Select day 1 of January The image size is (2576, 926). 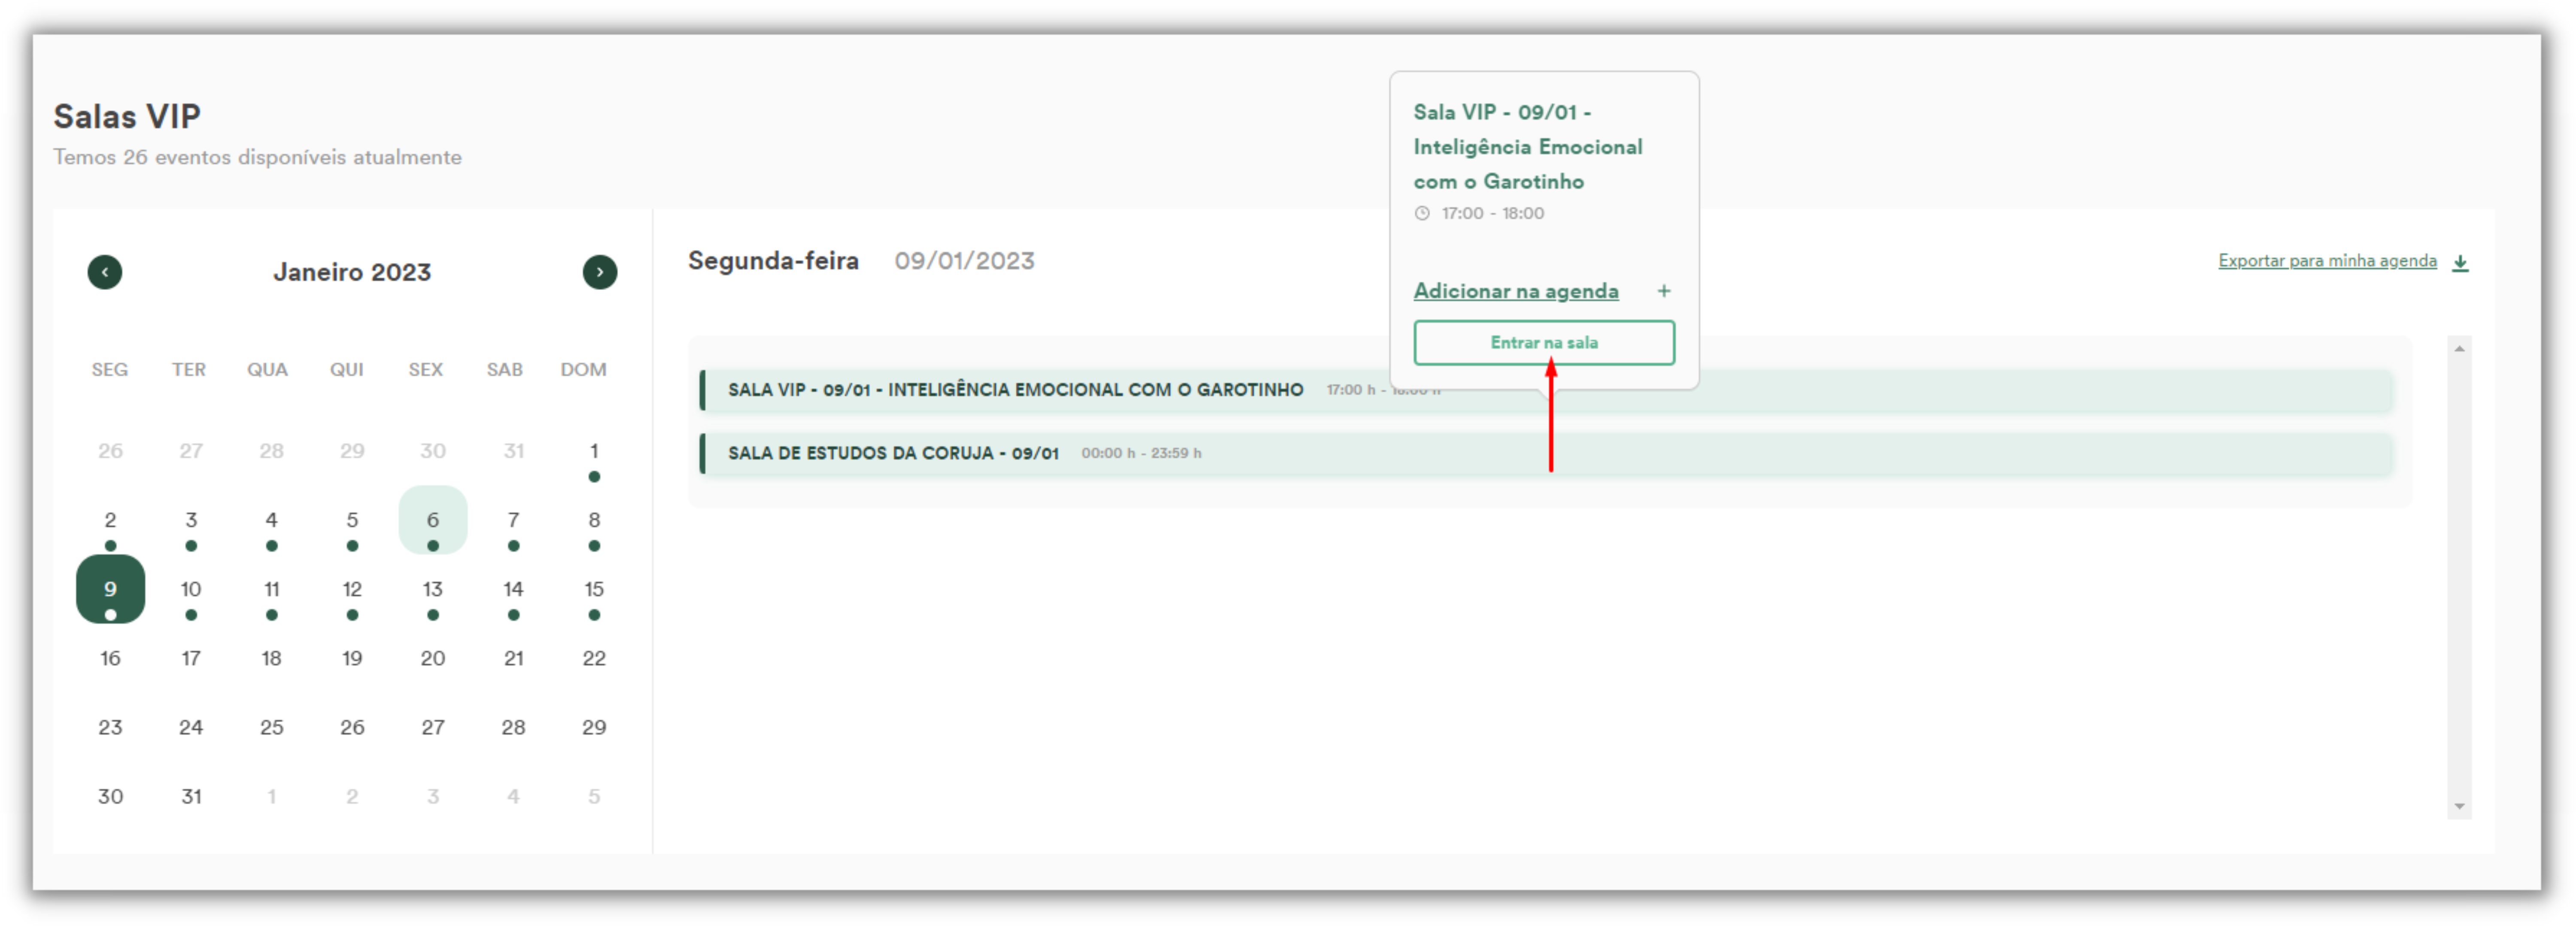[594, 451]
